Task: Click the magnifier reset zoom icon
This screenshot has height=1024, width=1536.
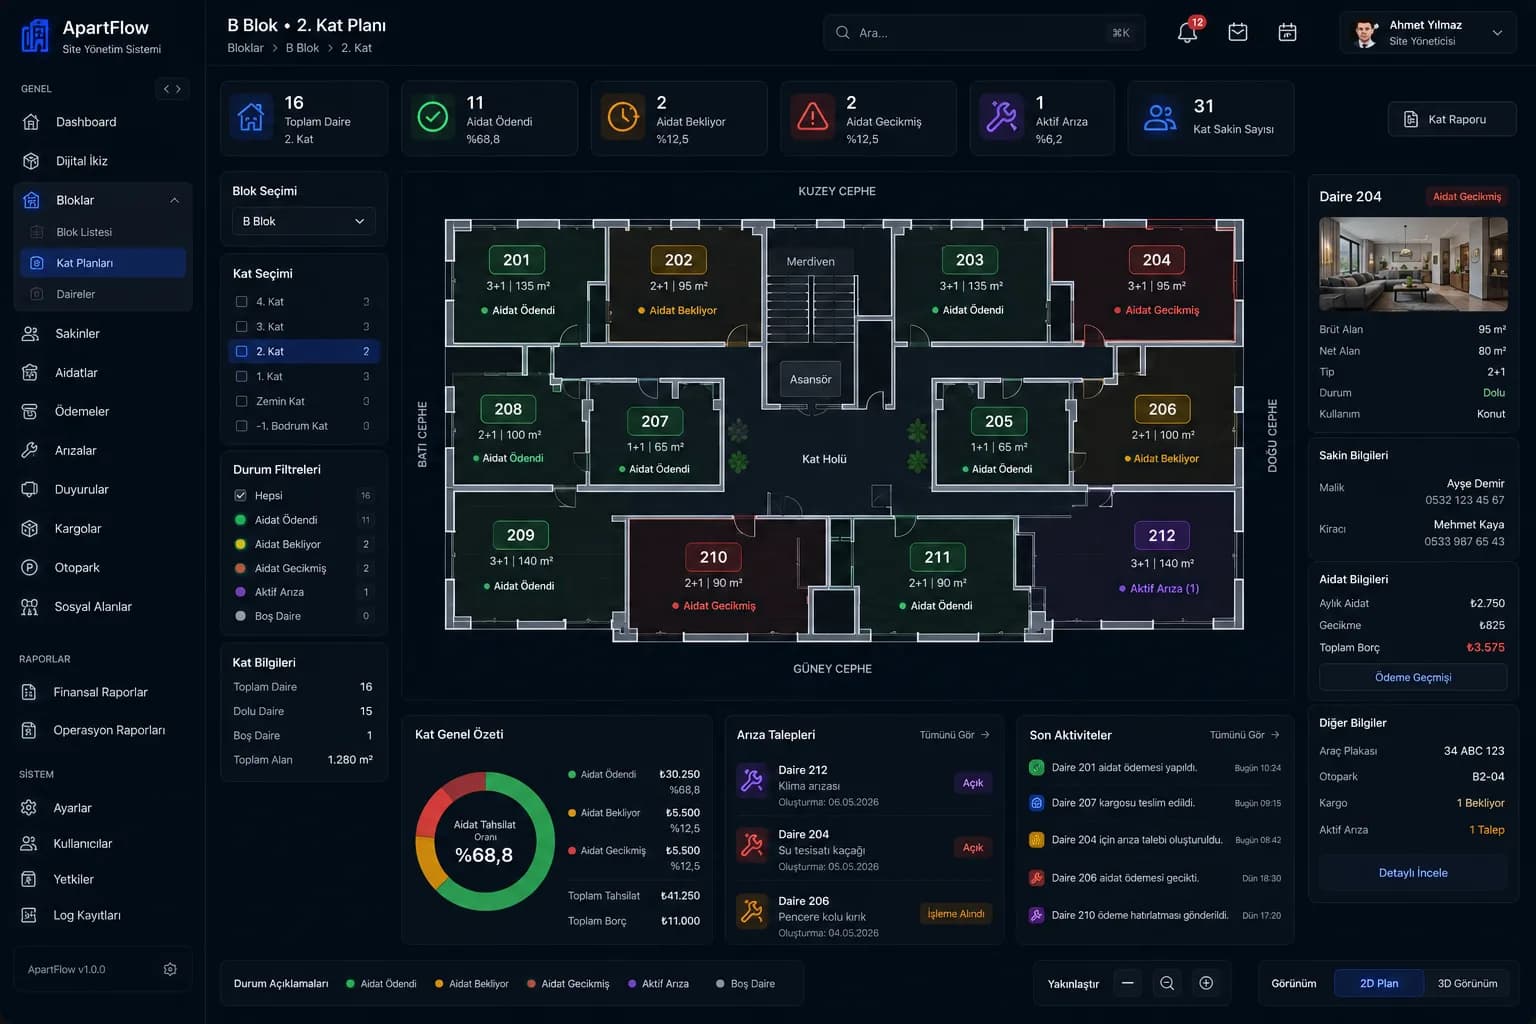Action: tap(1167, 984)
